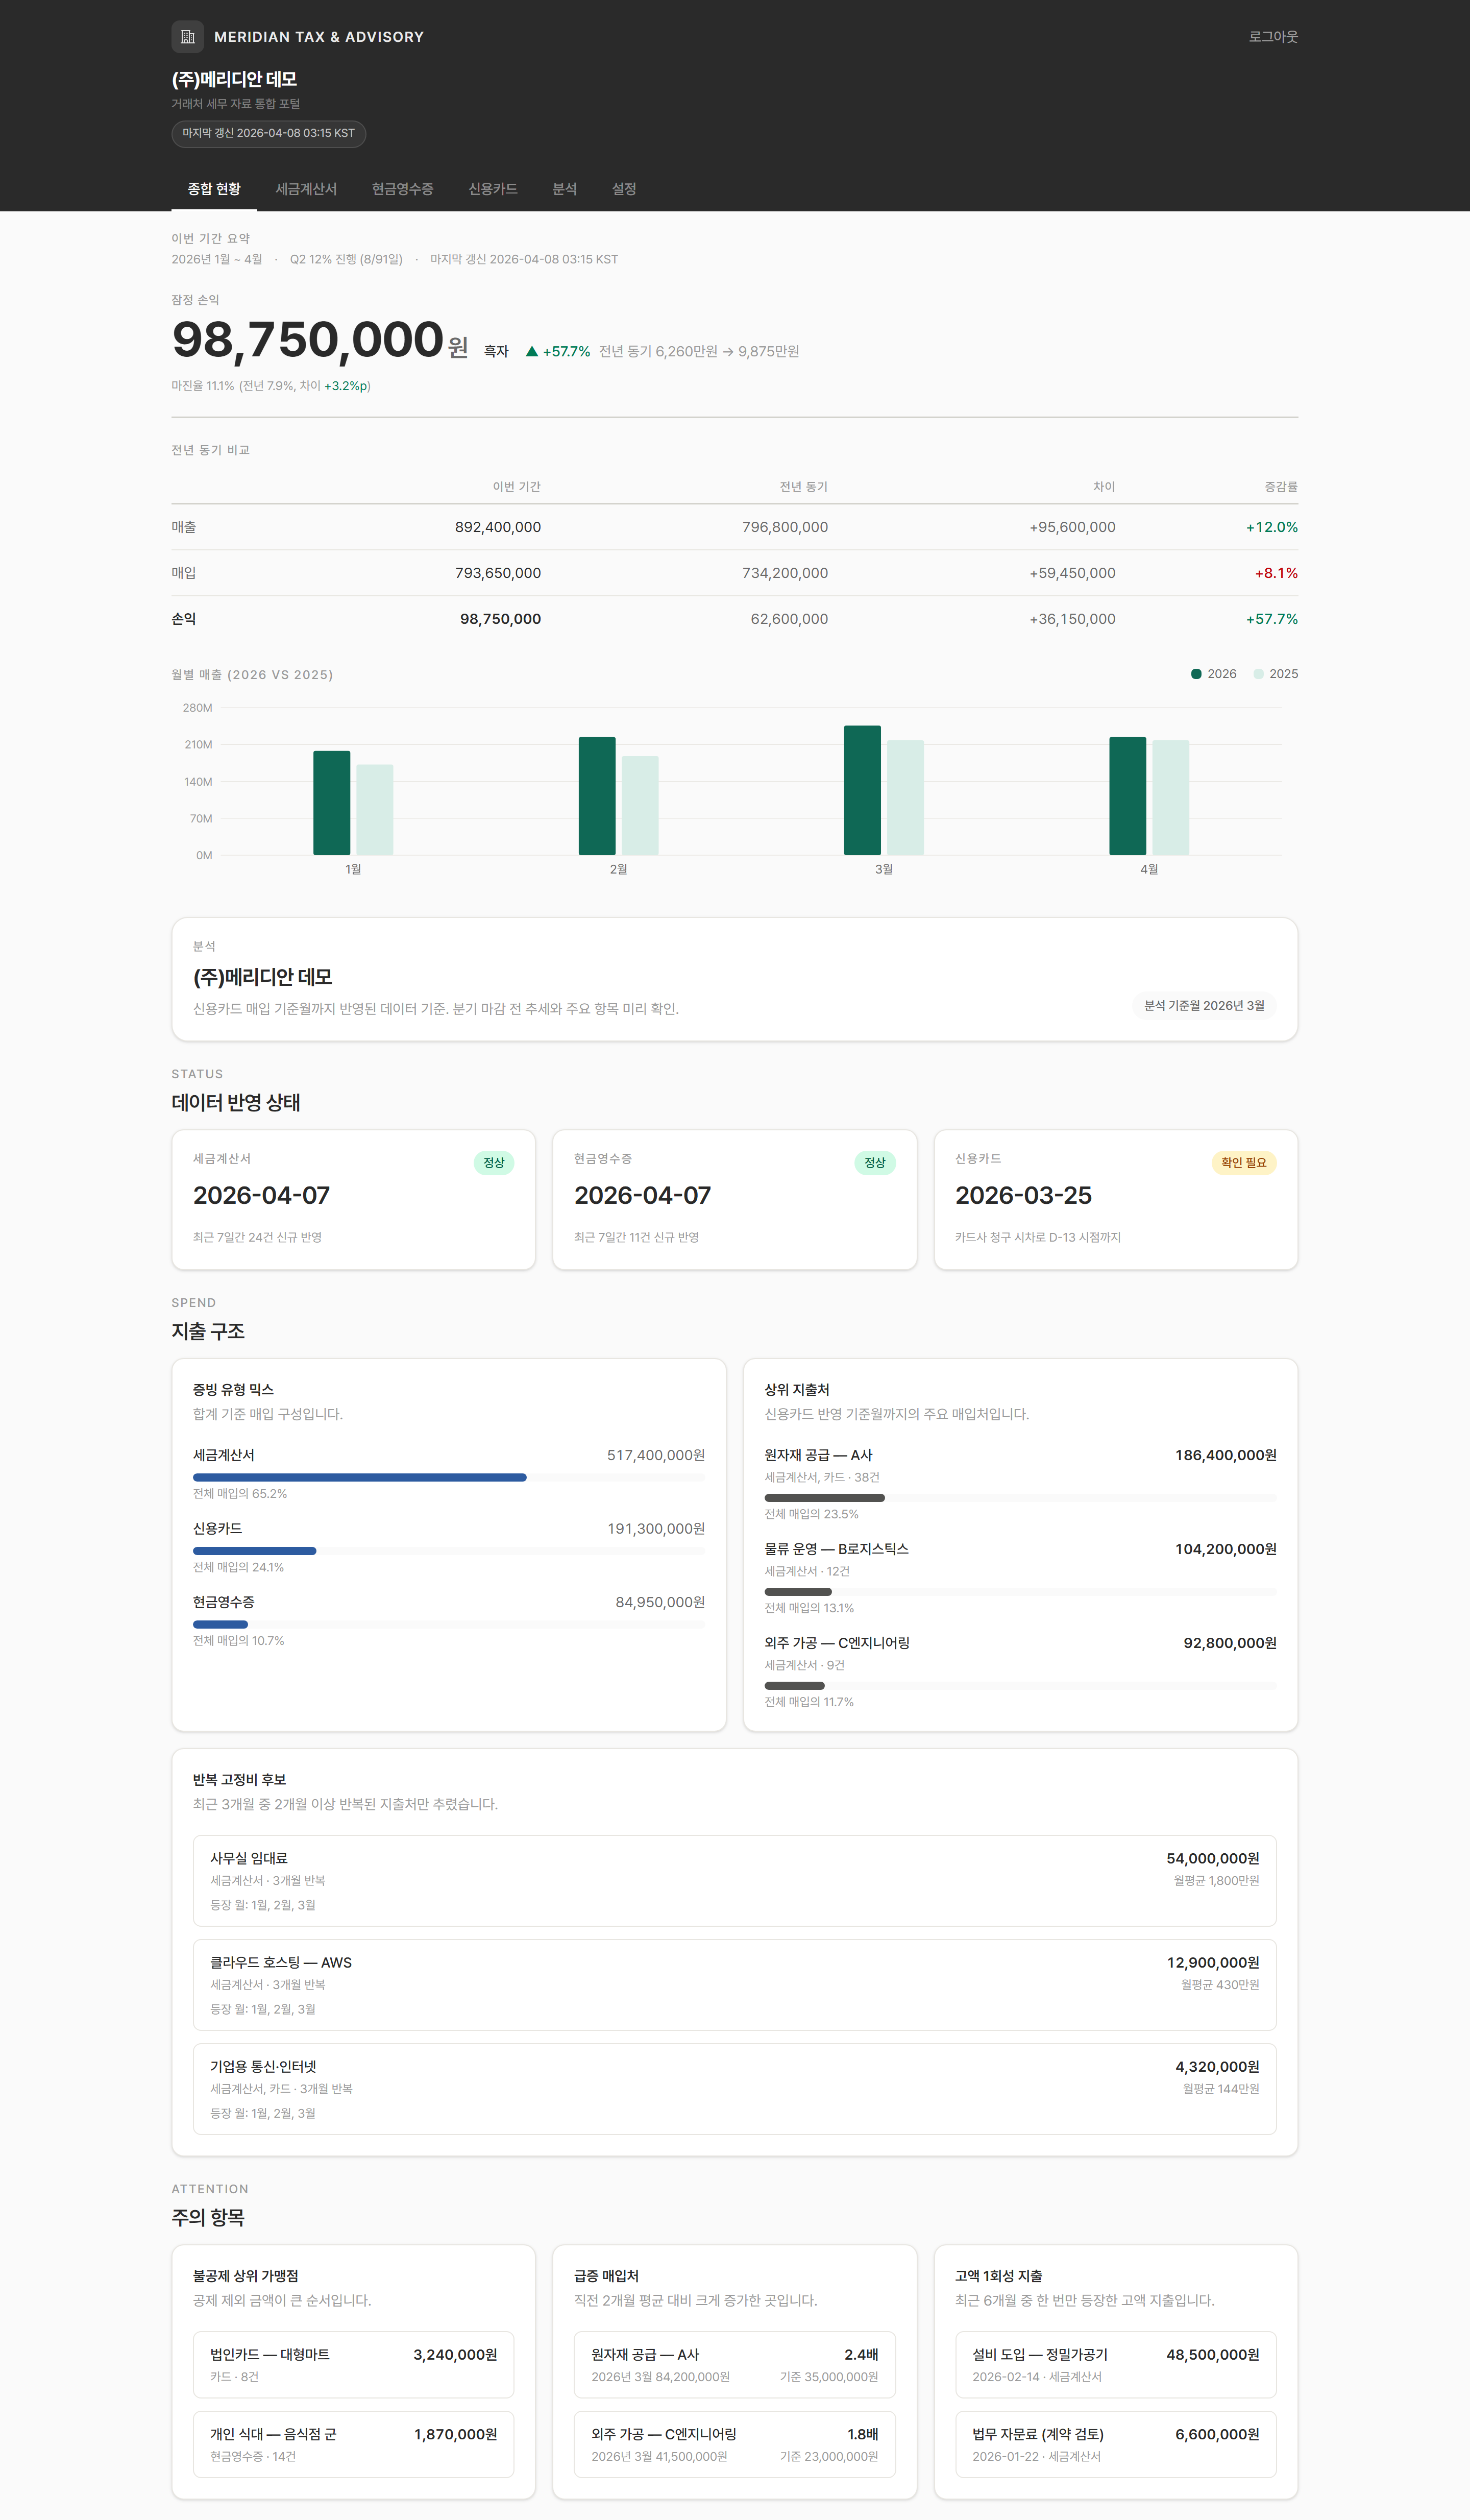Switch to the 세금계산서 tab
The height and width of the screenshot is (2520, 1470).
[306, 189]
